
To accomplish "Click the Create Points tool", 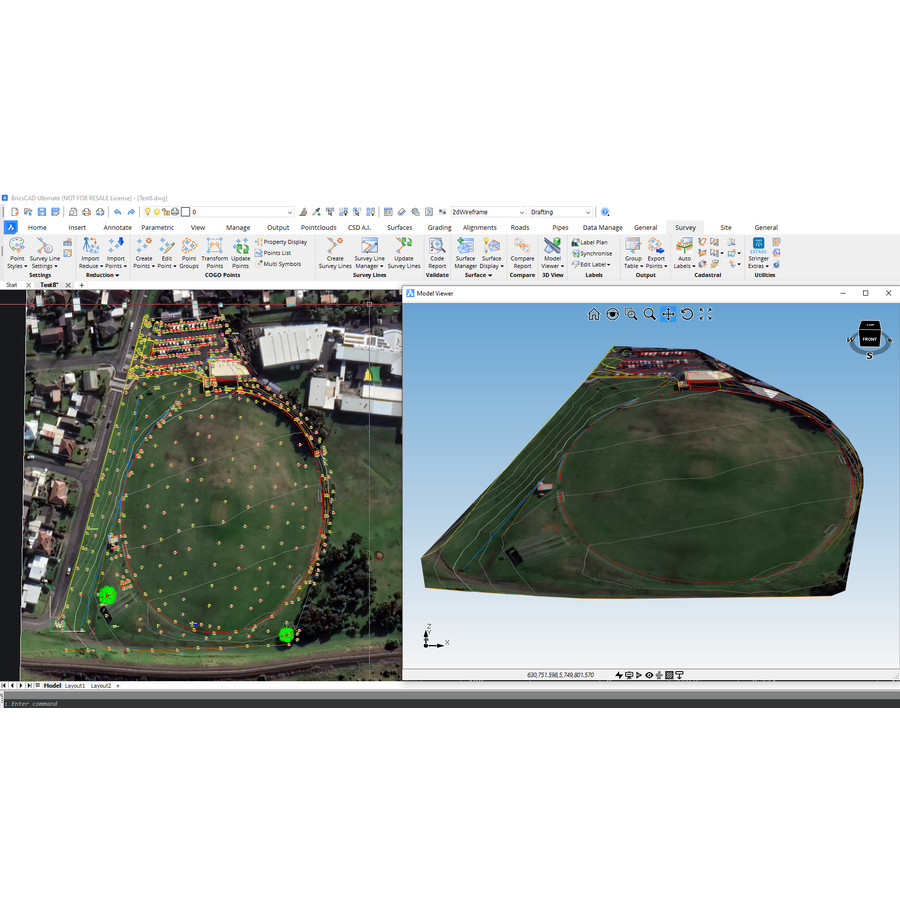I will coord(143,253).
